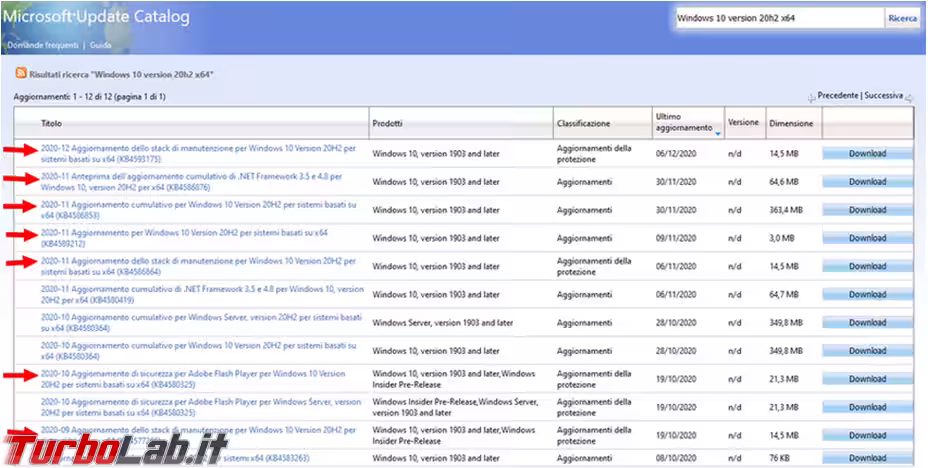The image size is (928, 468).
Task: Click the sort arrow under Ultimo aggiornamento
Action: click(718, 133)
